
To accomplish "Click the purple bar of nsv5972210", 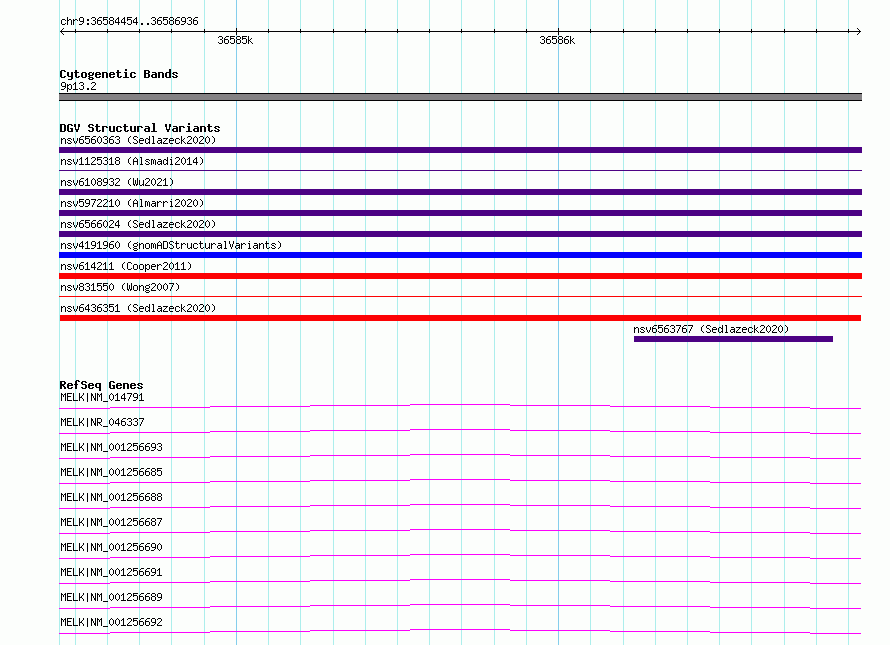I will (460, 213).
